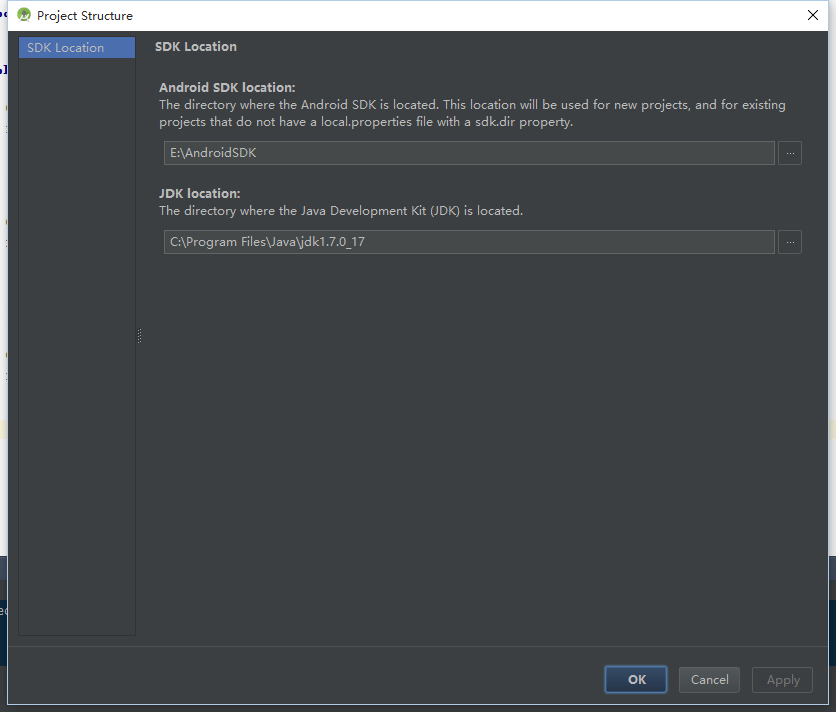Click the "Android SDK location:" label

(x=227, y=88)
